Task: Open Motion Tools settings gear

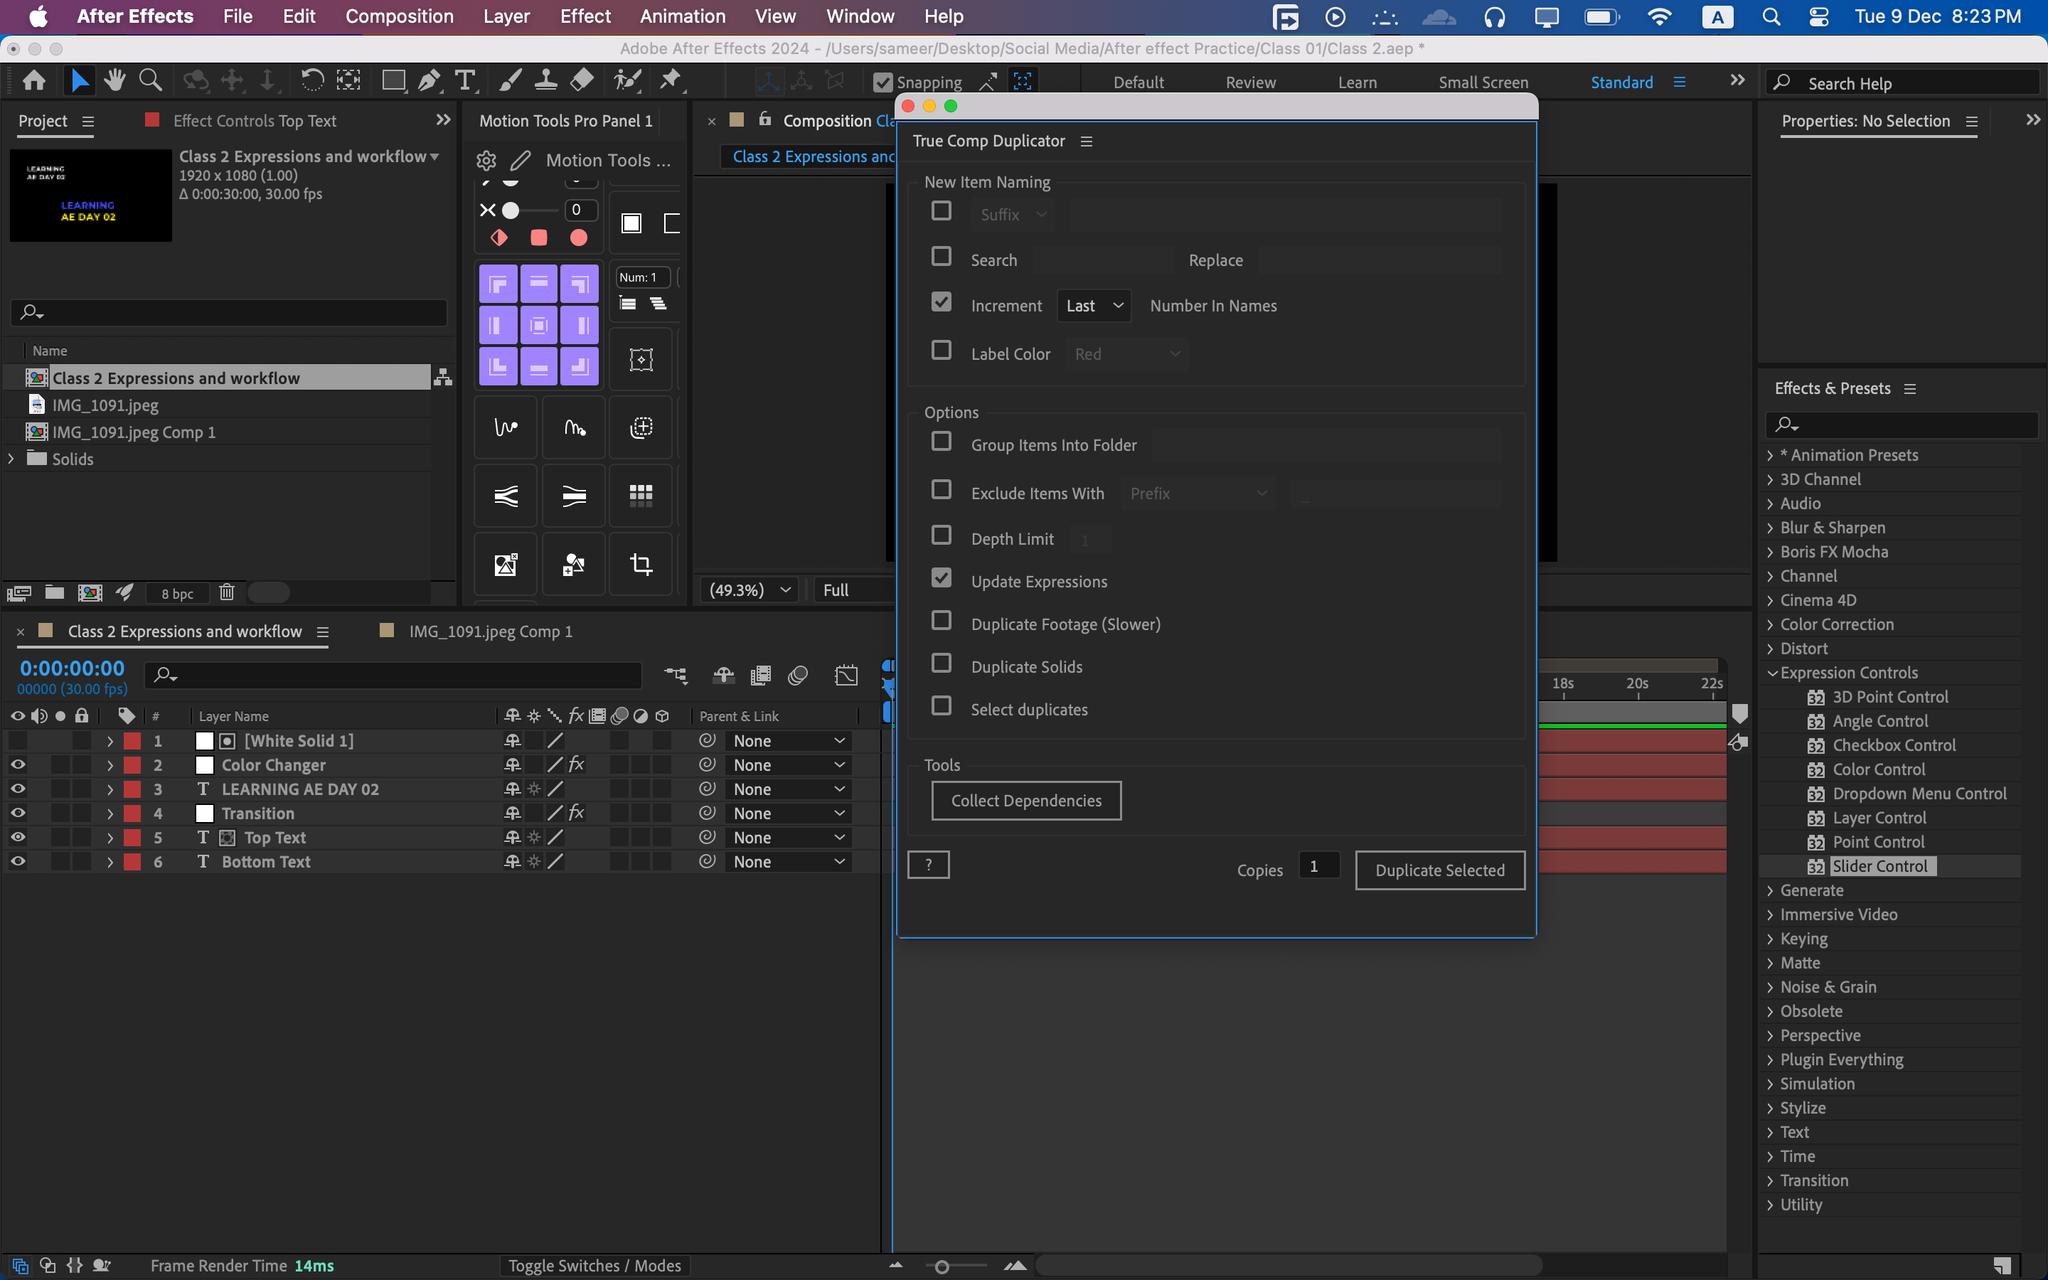Action: tap(487, 160)
